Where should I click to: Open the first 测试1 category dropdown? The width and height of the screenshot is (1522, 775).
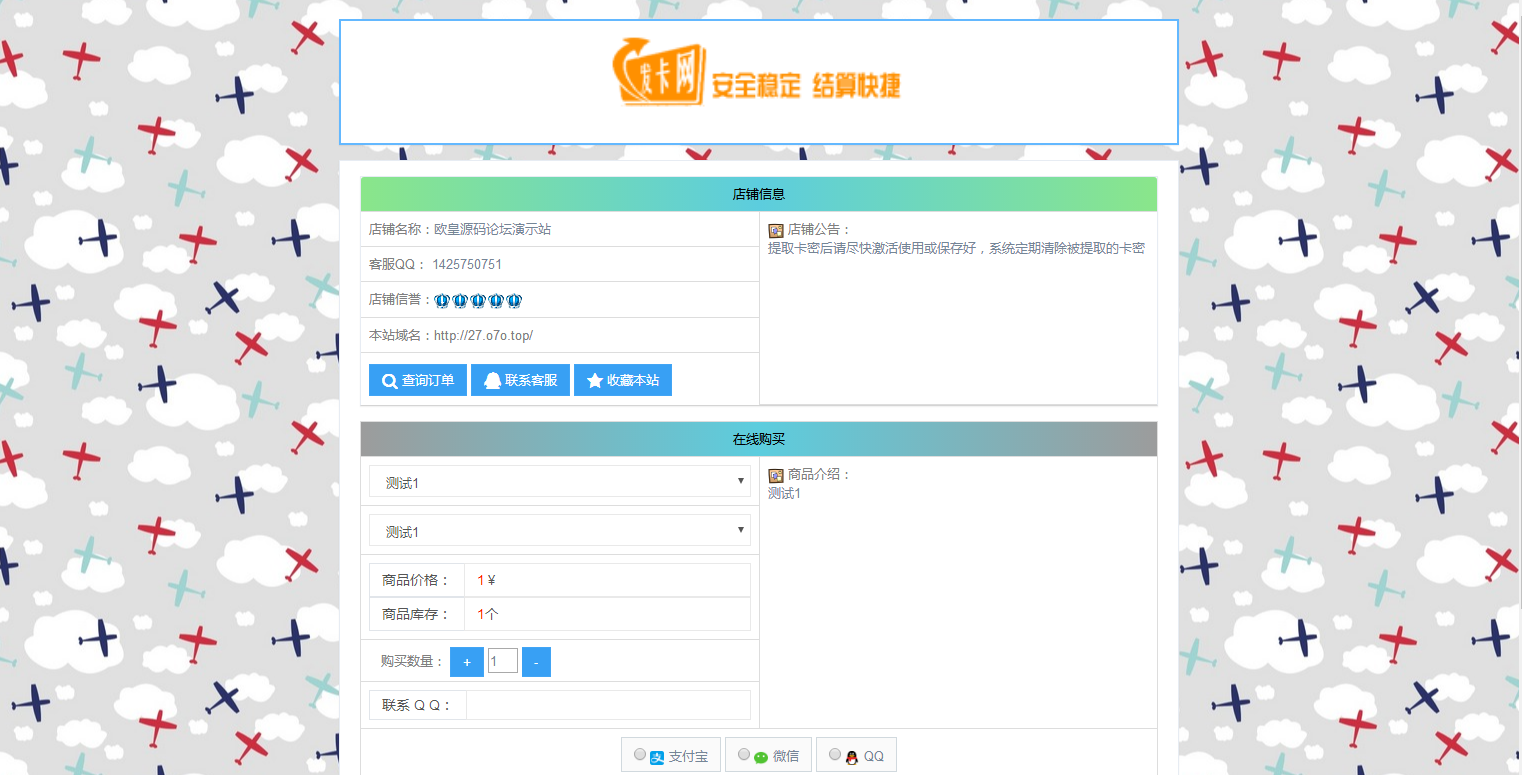click(x=560, y=481)
